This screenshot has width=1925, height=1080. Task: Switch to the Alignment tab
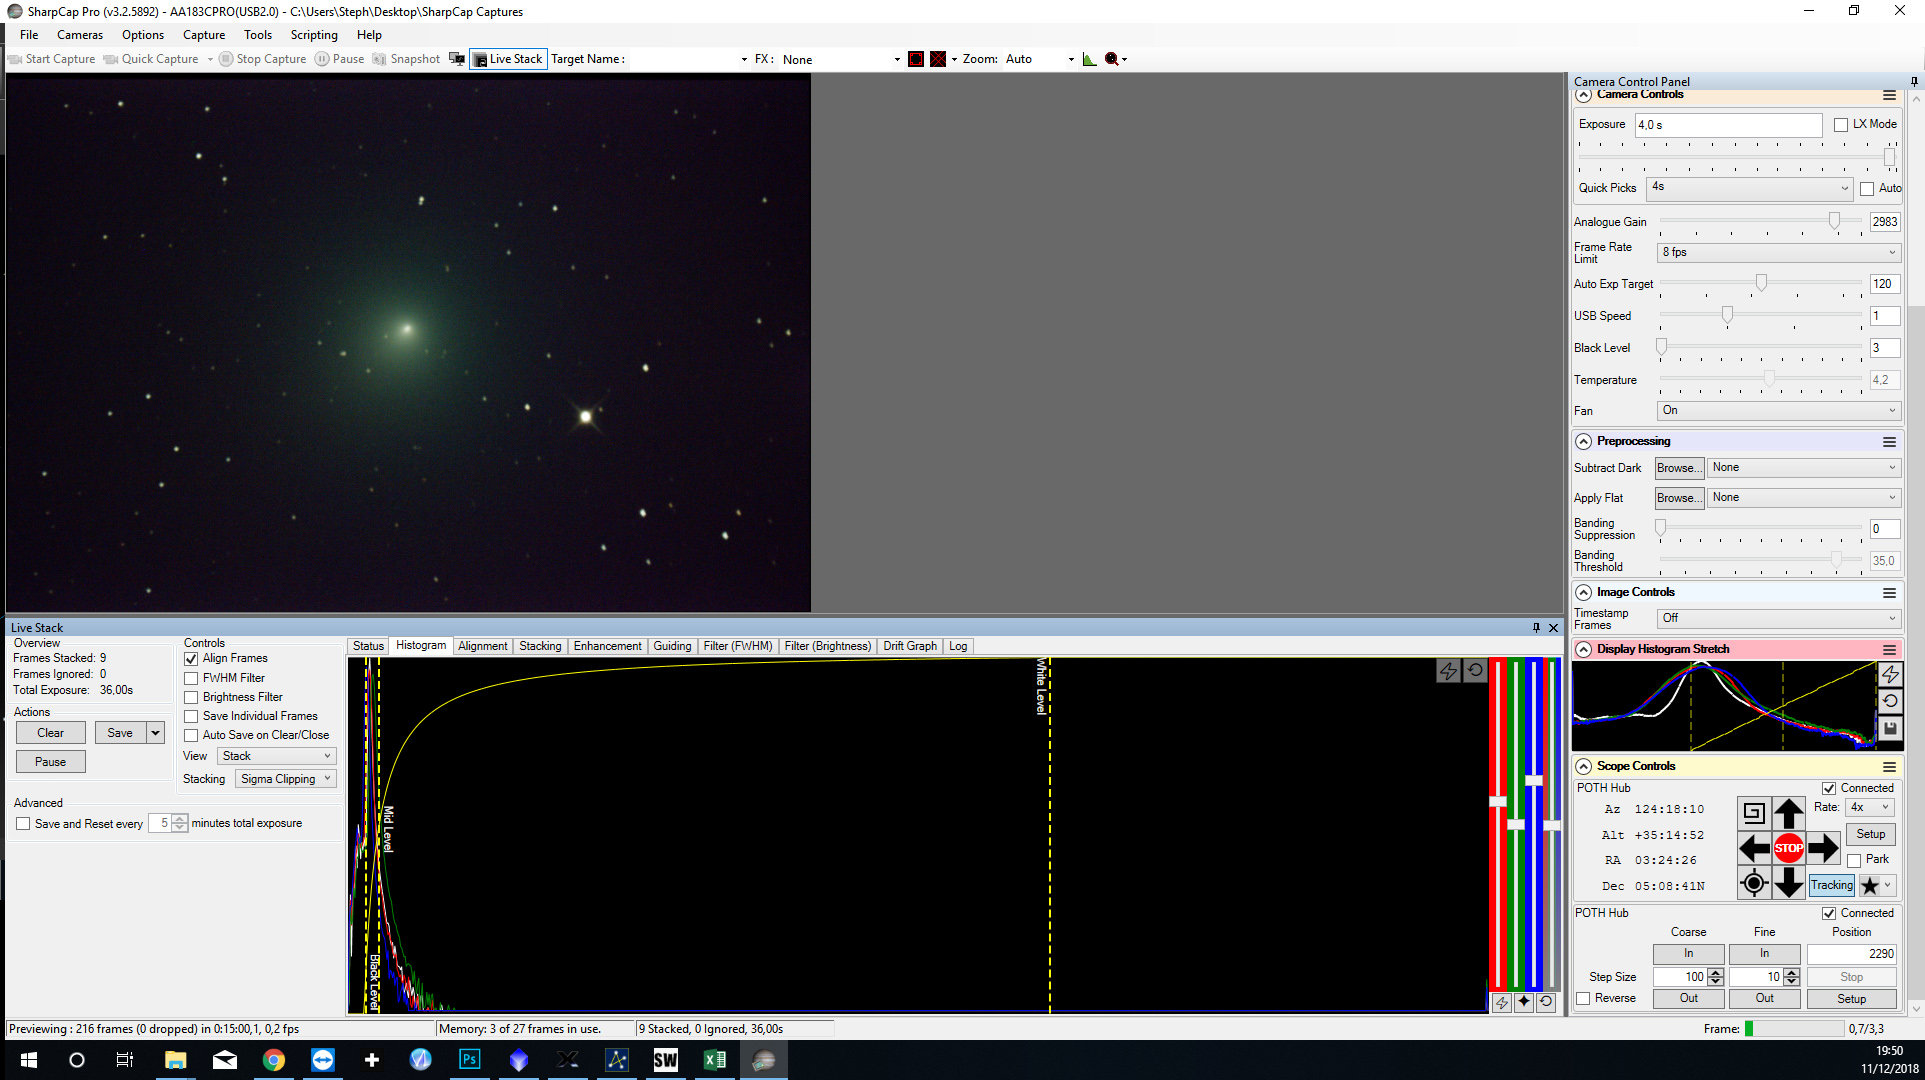(482, 646)
